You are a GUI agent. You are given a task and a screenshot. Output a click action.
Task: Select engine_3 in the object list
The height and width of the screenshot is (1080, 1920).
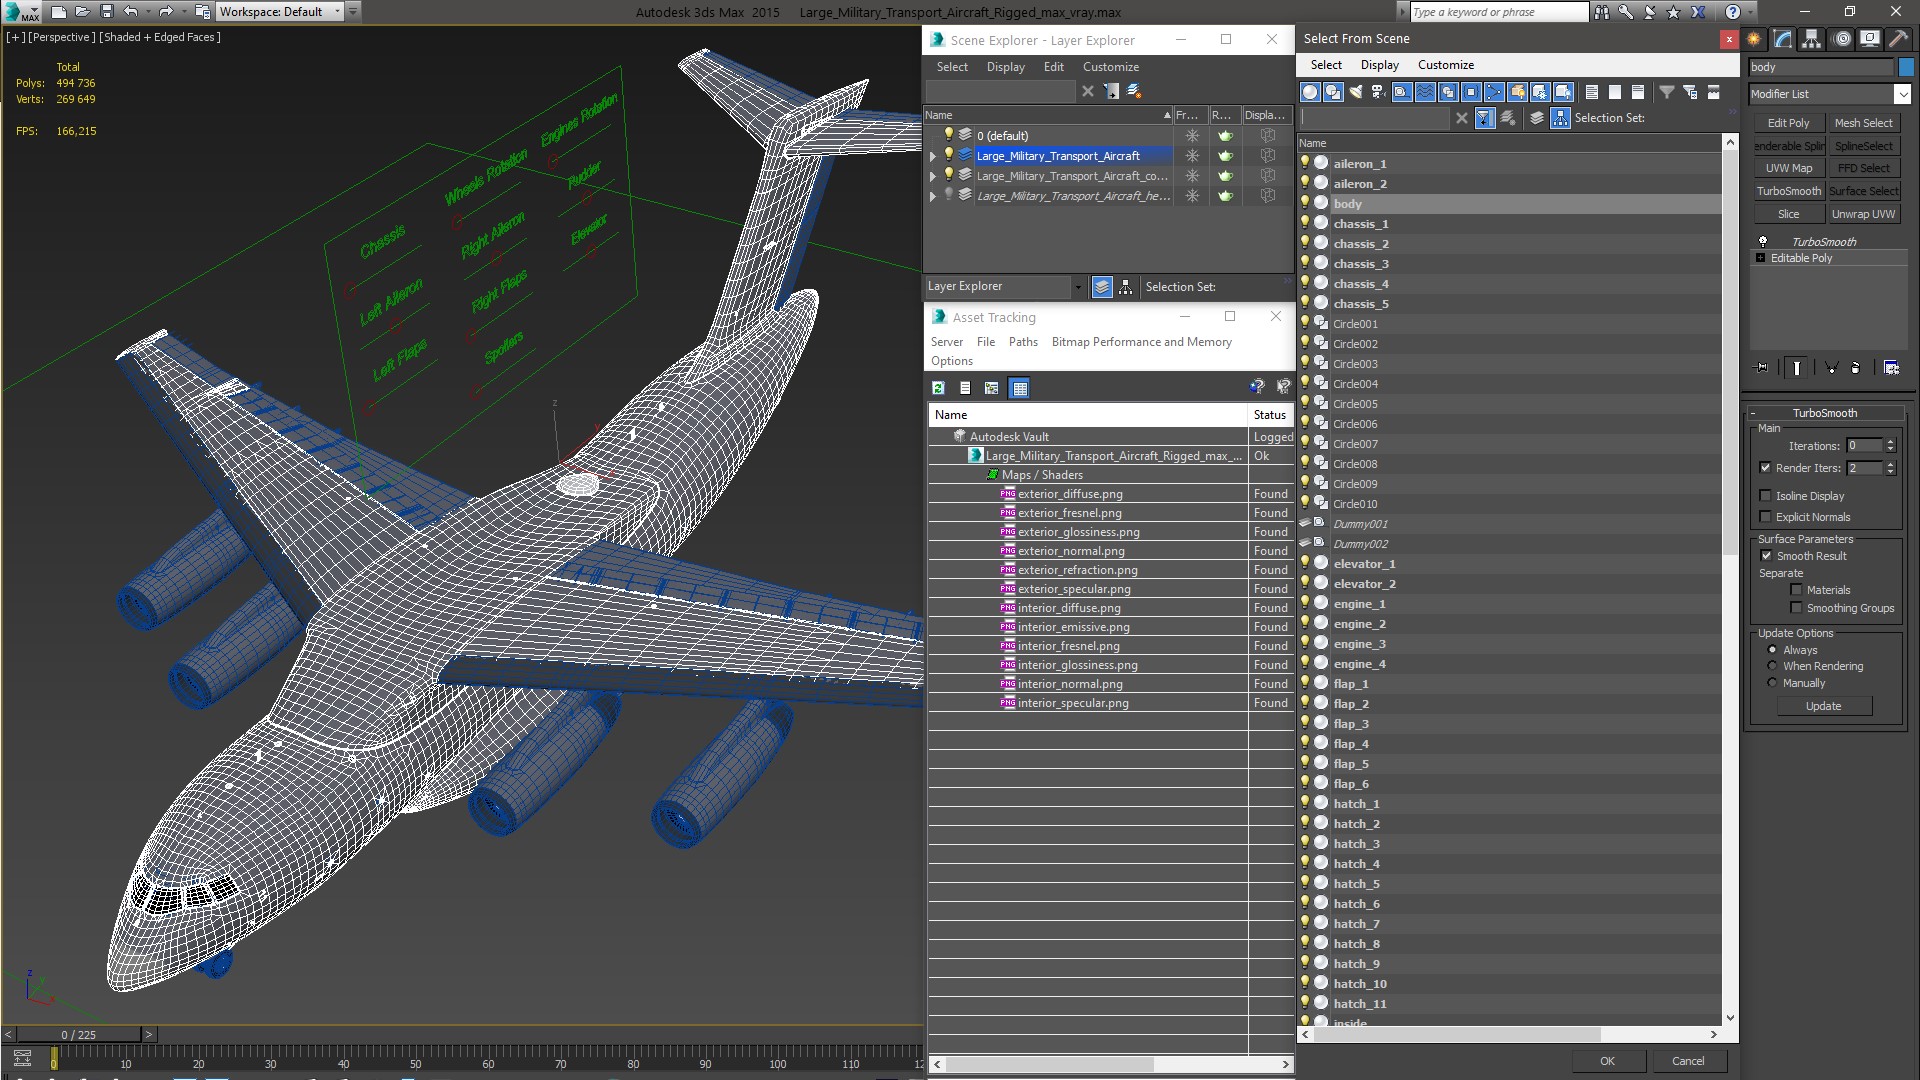(1359, 644)
